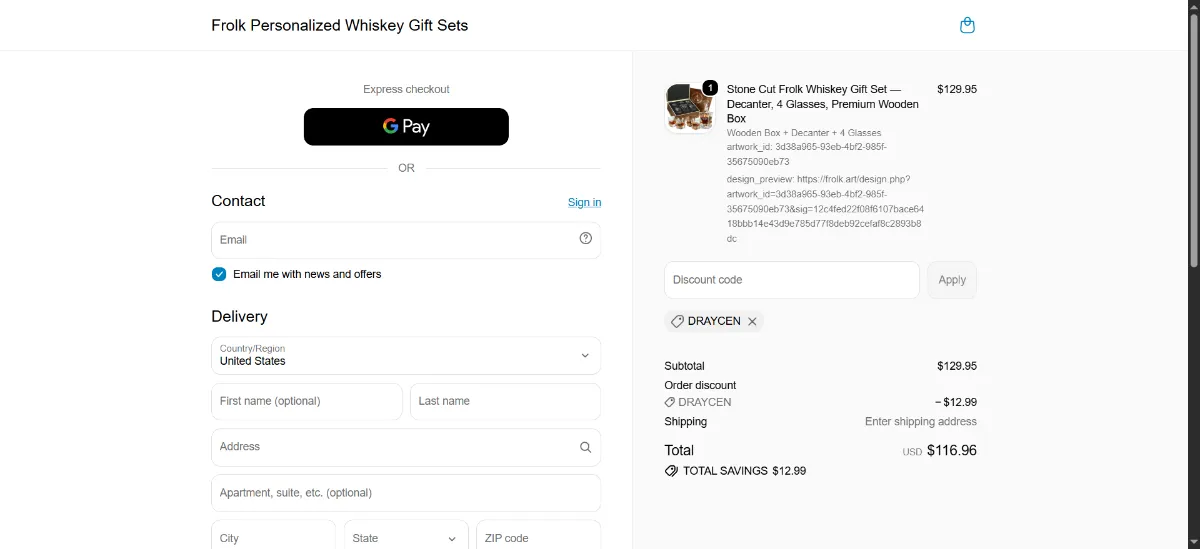Screen dimensions: 1200x549
Task: Pay with Google Pay express checkout
Action: (406, 126)
